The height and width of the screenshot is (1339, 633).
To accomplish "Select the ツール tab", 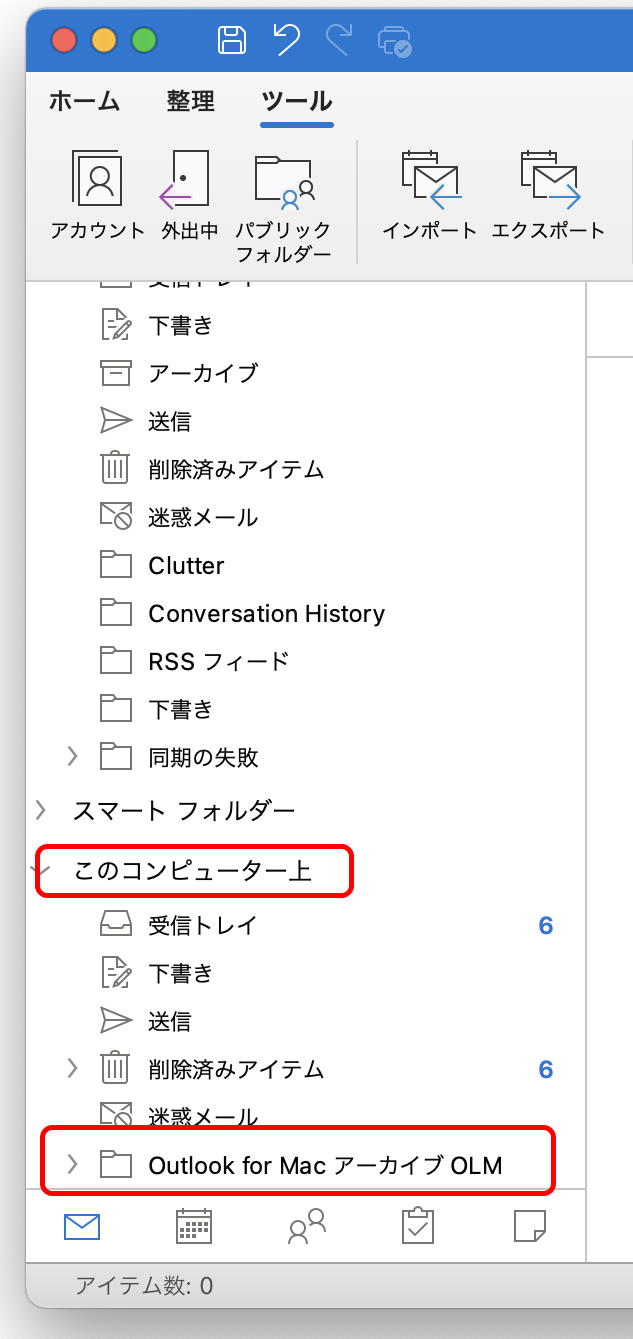I will pyautogui.click(x=297, y=101).
